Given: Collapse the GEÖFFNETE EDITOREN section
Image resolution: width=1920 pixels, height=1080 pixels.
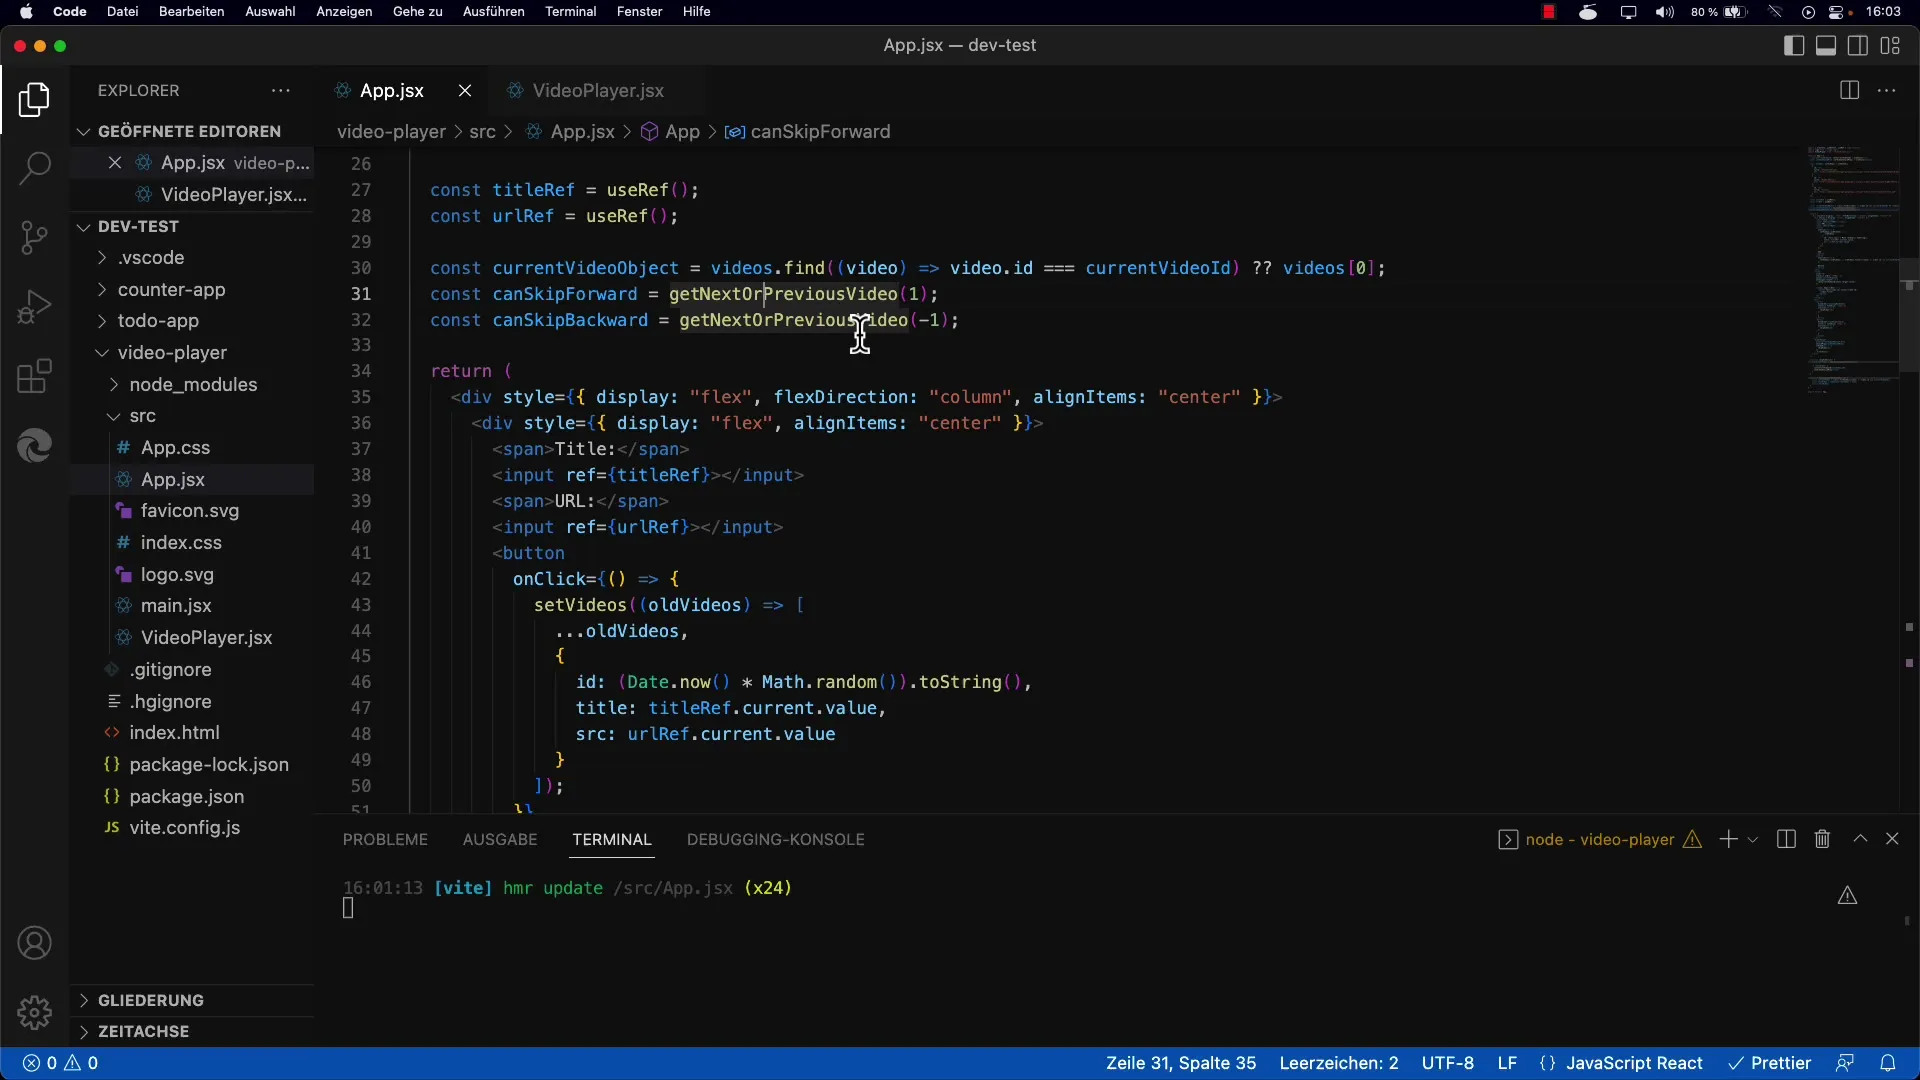Looking at the screenshot, I should [x=190, y=131].
